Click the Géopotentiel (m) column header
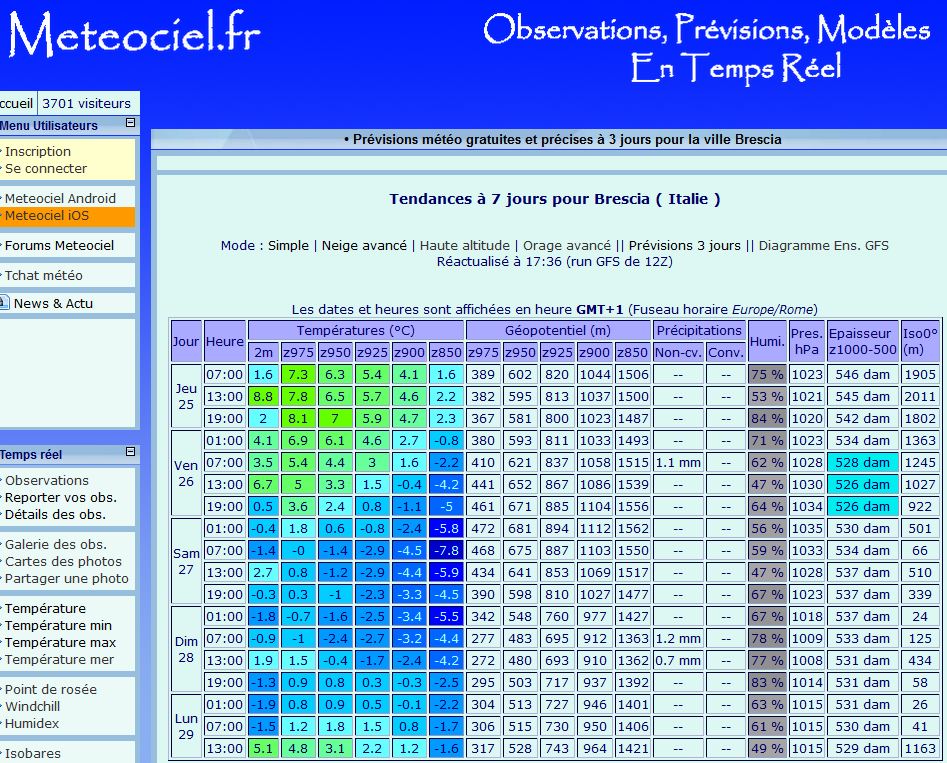Image resolution: width=947 pixels, height=763 pixels. (558, 330)
